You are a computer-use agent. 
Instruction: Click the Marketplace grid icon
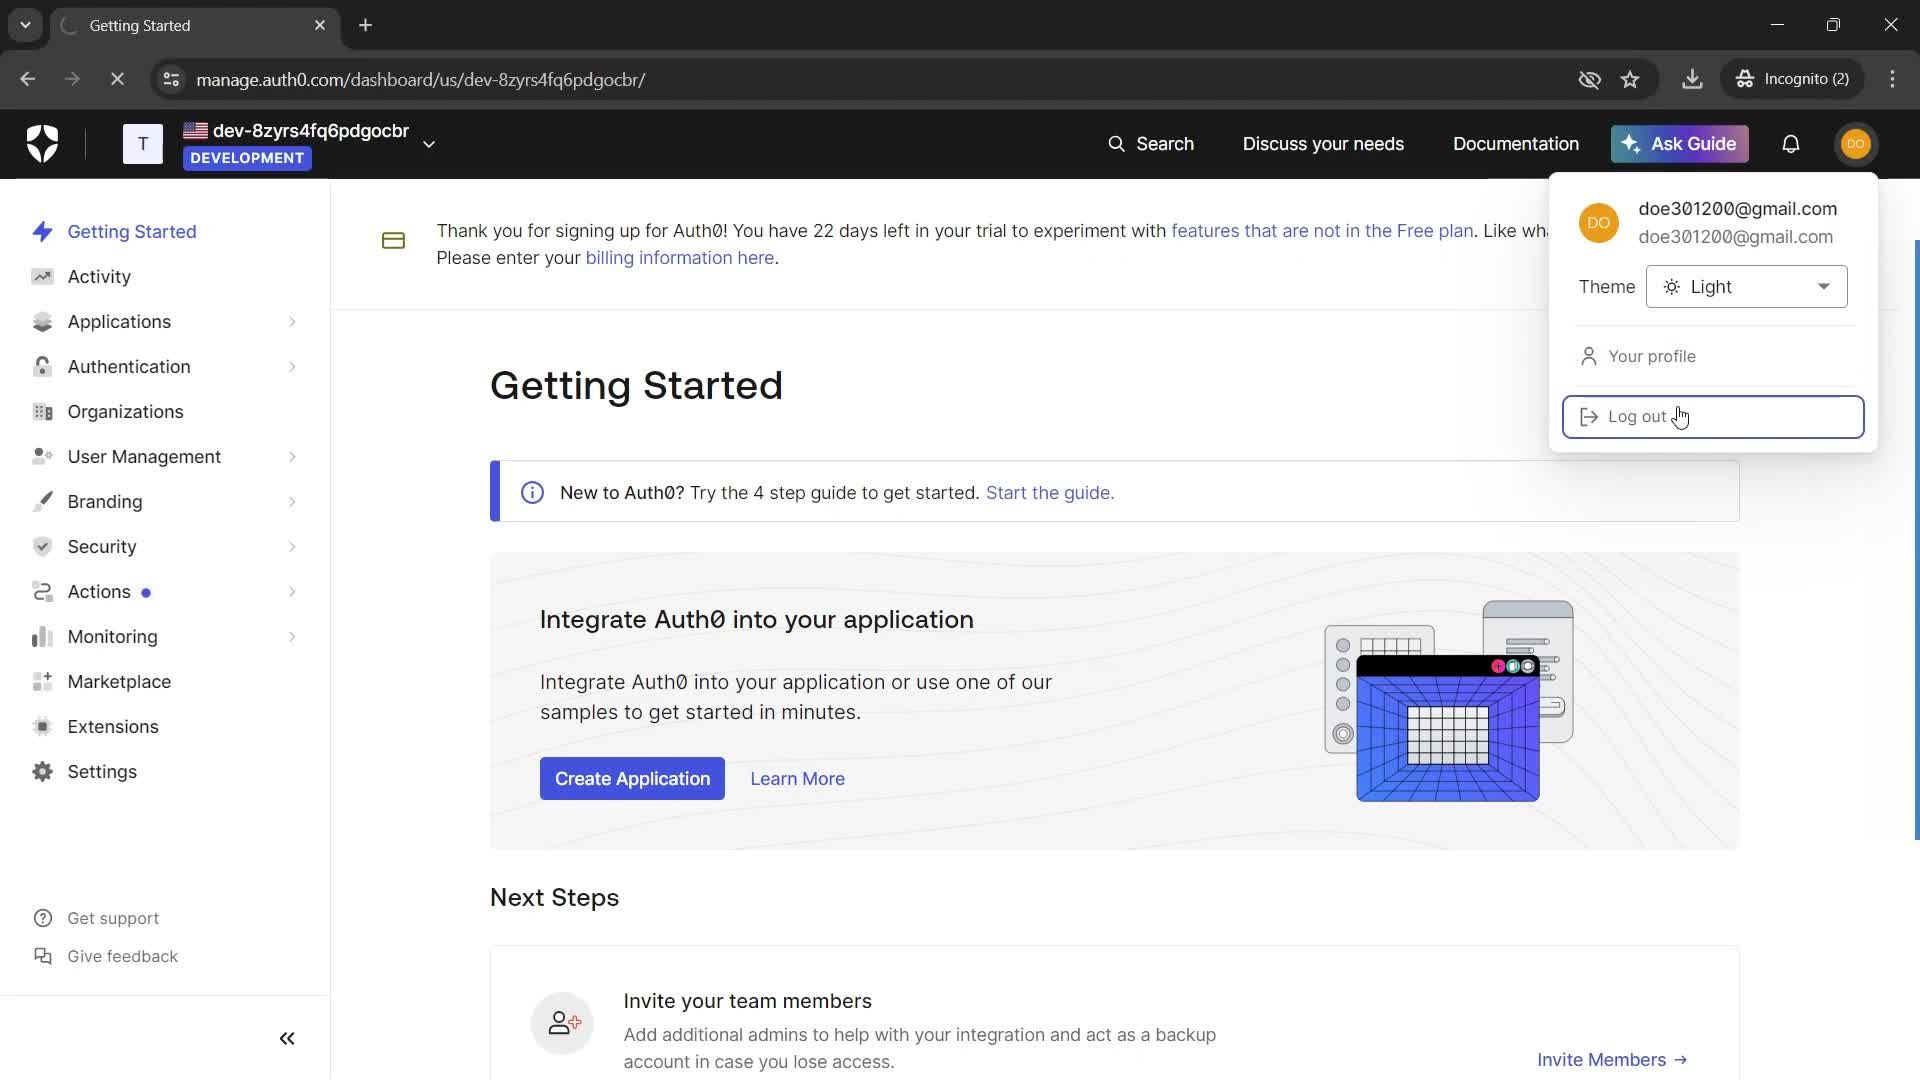click(x=42, y=682)
